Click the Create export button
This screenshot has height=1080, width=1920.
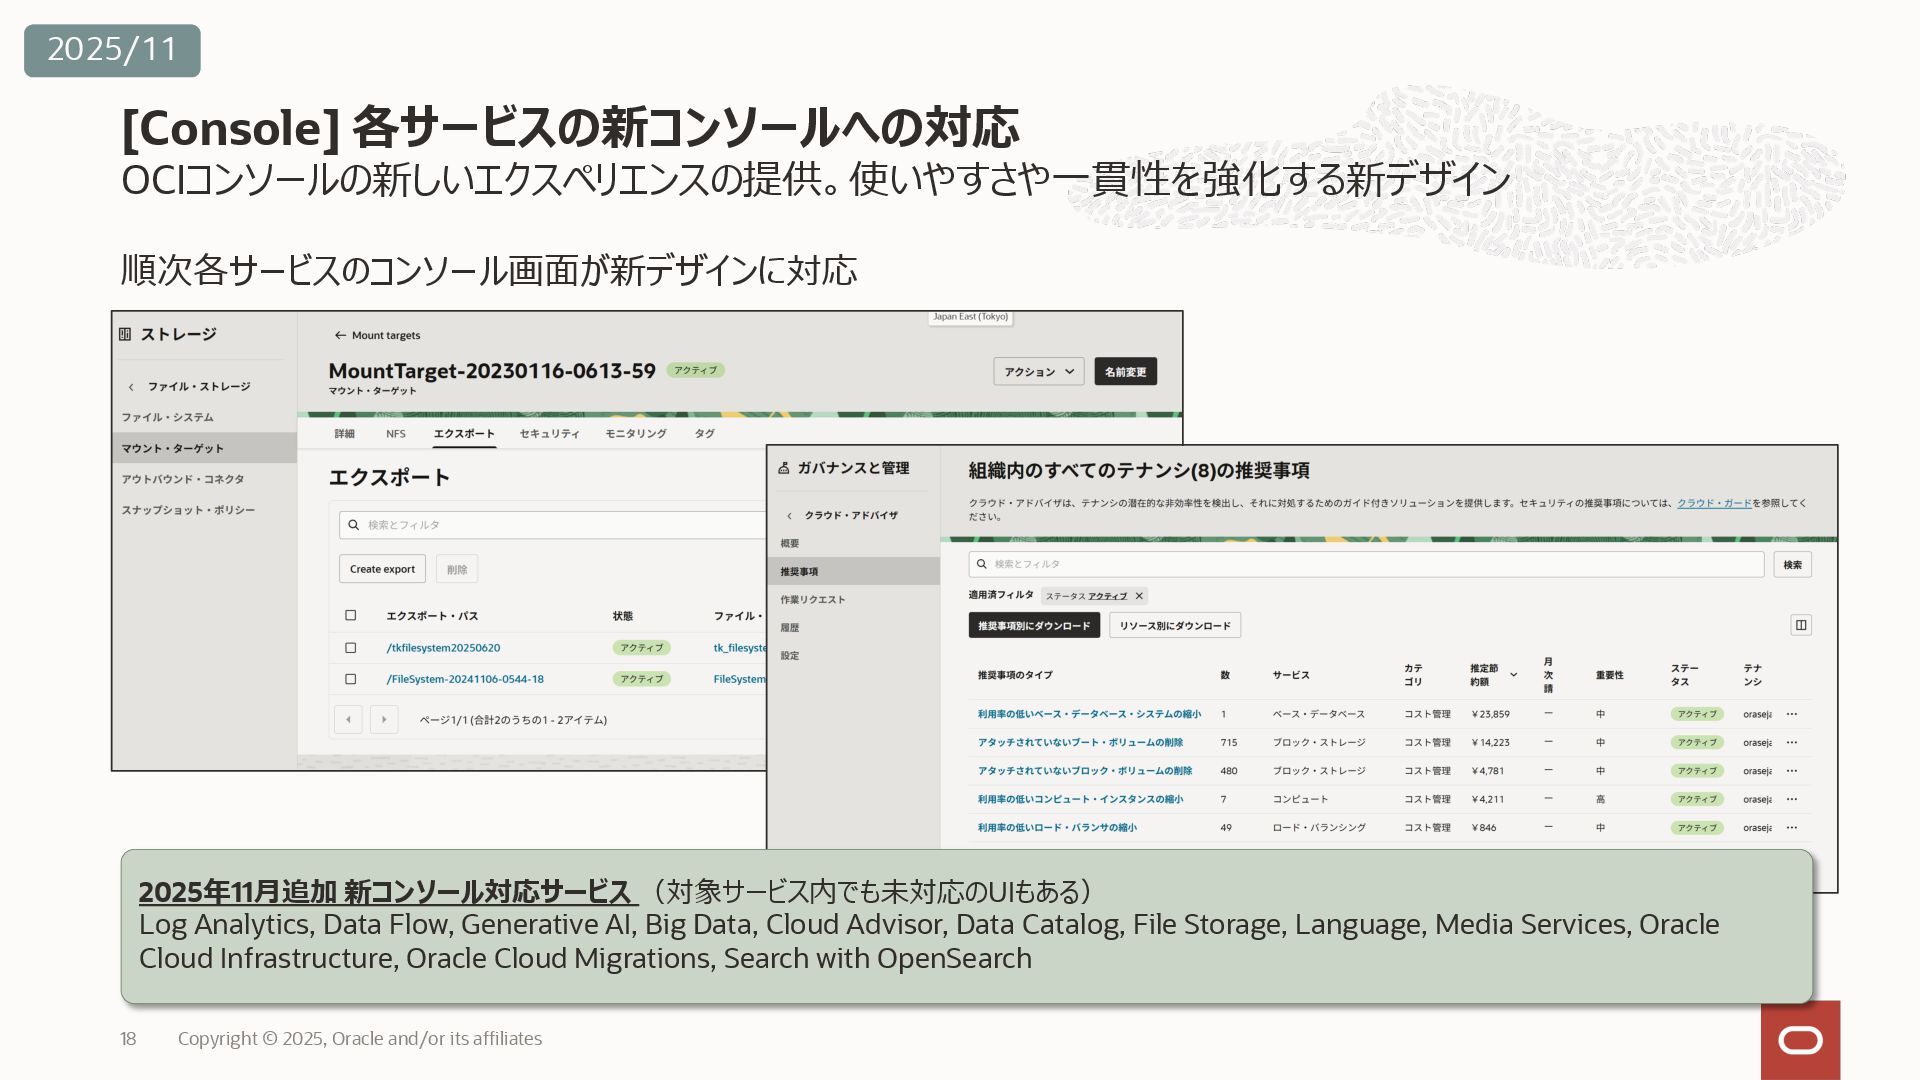[x=382, y=569]
